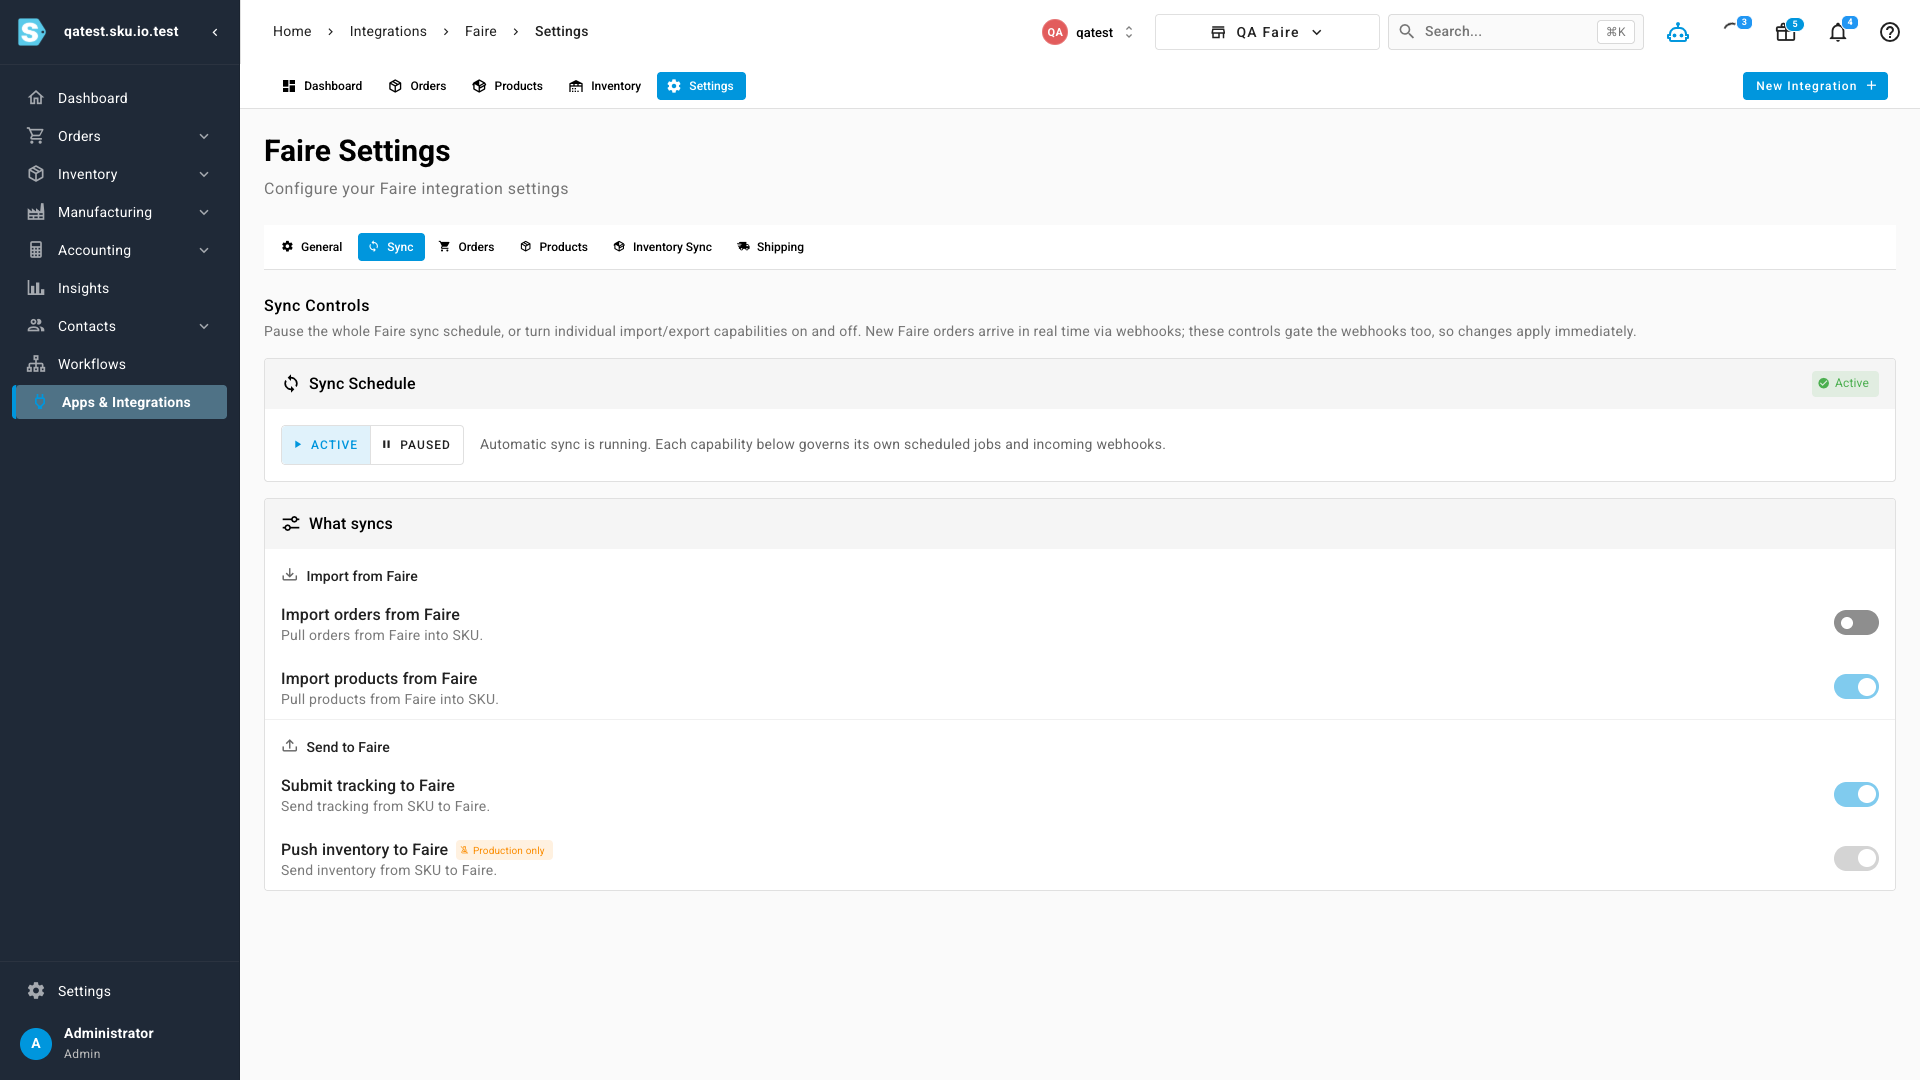Click the magnifier icon in the search bar

tap(1407, 32)
